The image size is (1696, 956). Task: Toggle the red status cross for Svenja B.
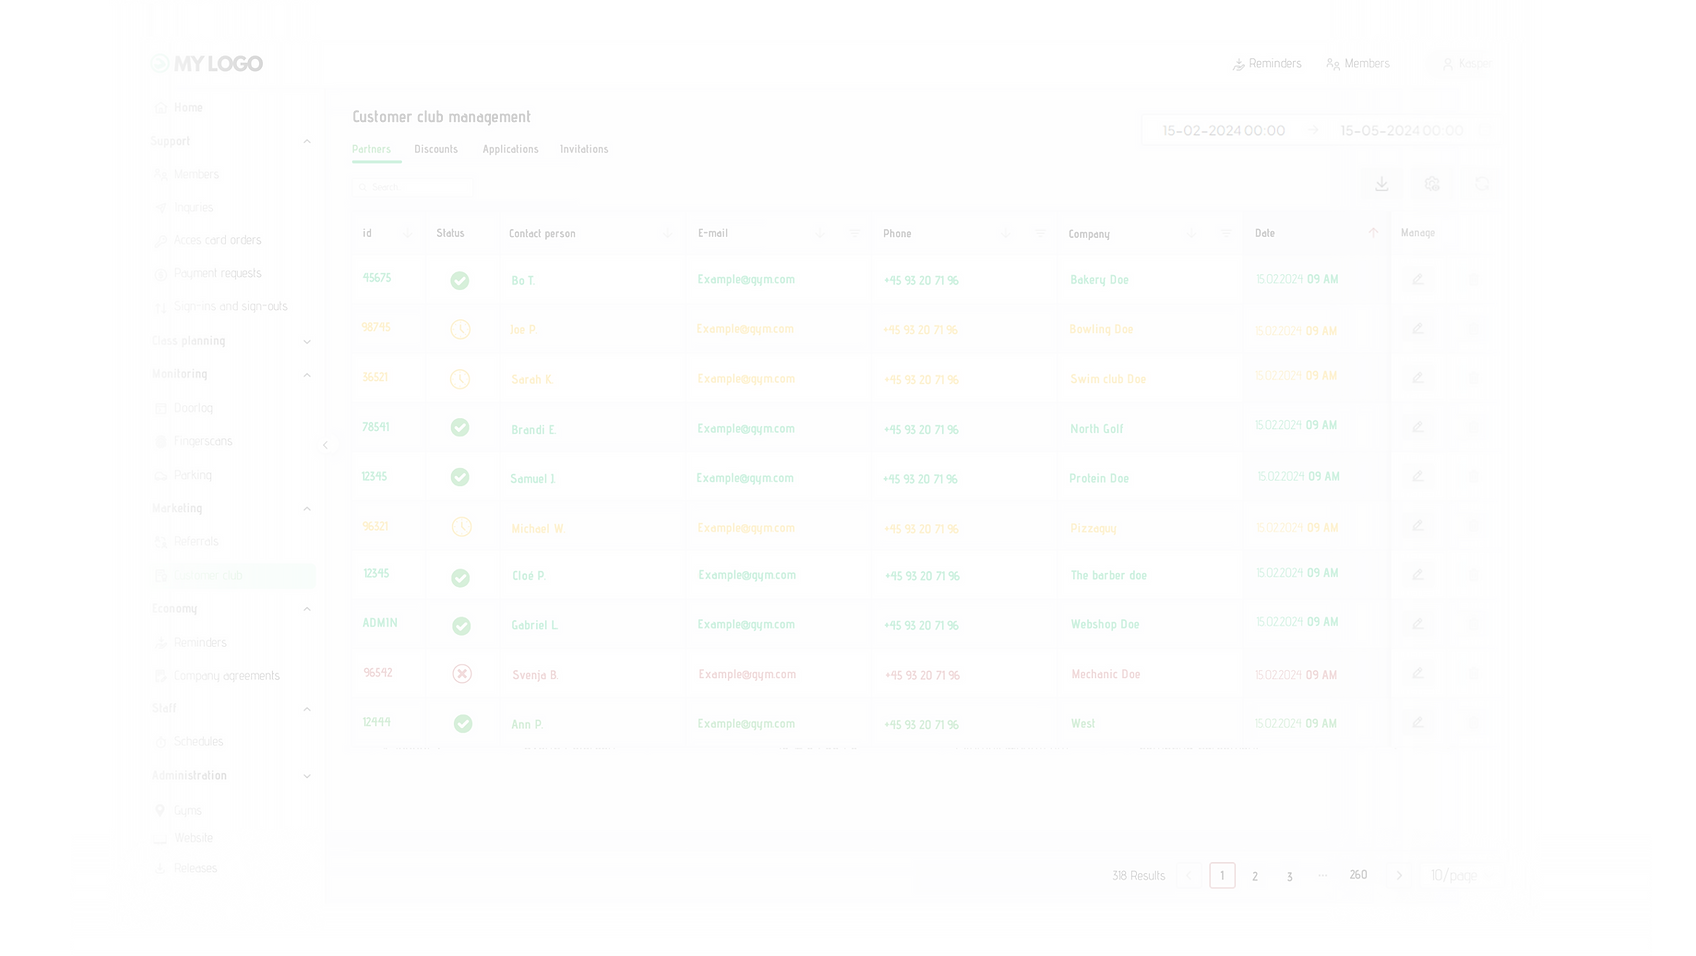462,673
